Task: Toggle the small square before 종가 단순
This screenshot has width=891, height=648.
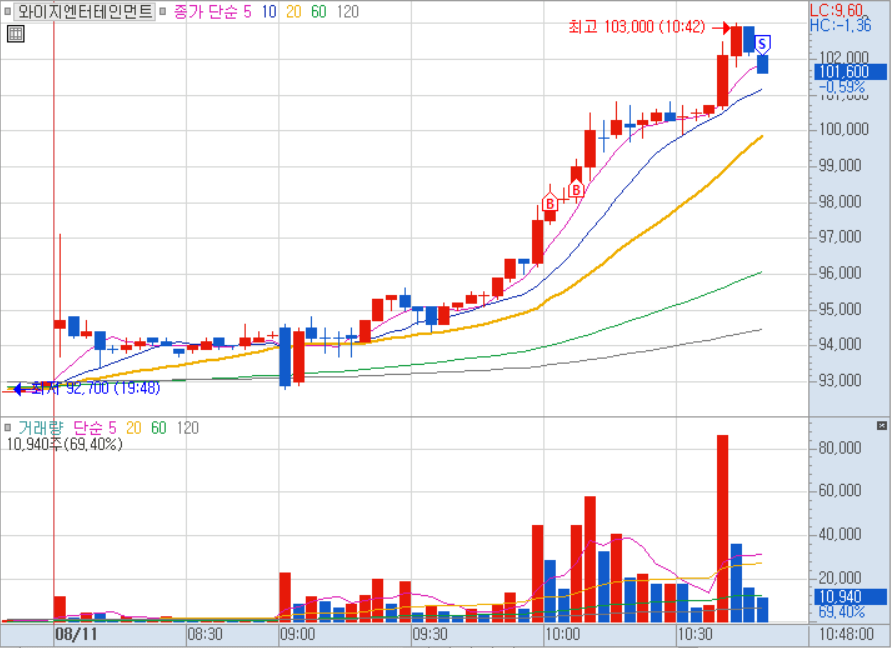Action: click(164, 12)
